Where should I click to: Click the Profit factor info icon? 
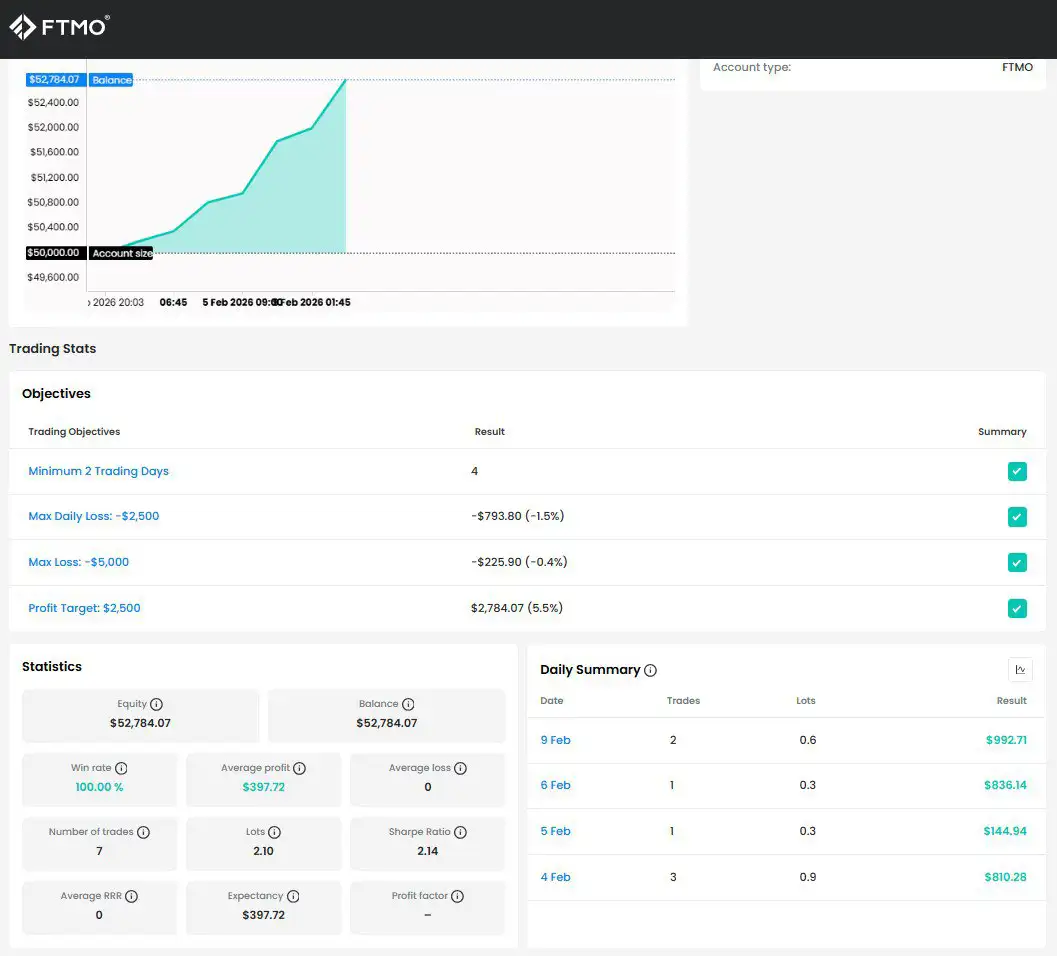pyautogui.click(x=457, y=896)
